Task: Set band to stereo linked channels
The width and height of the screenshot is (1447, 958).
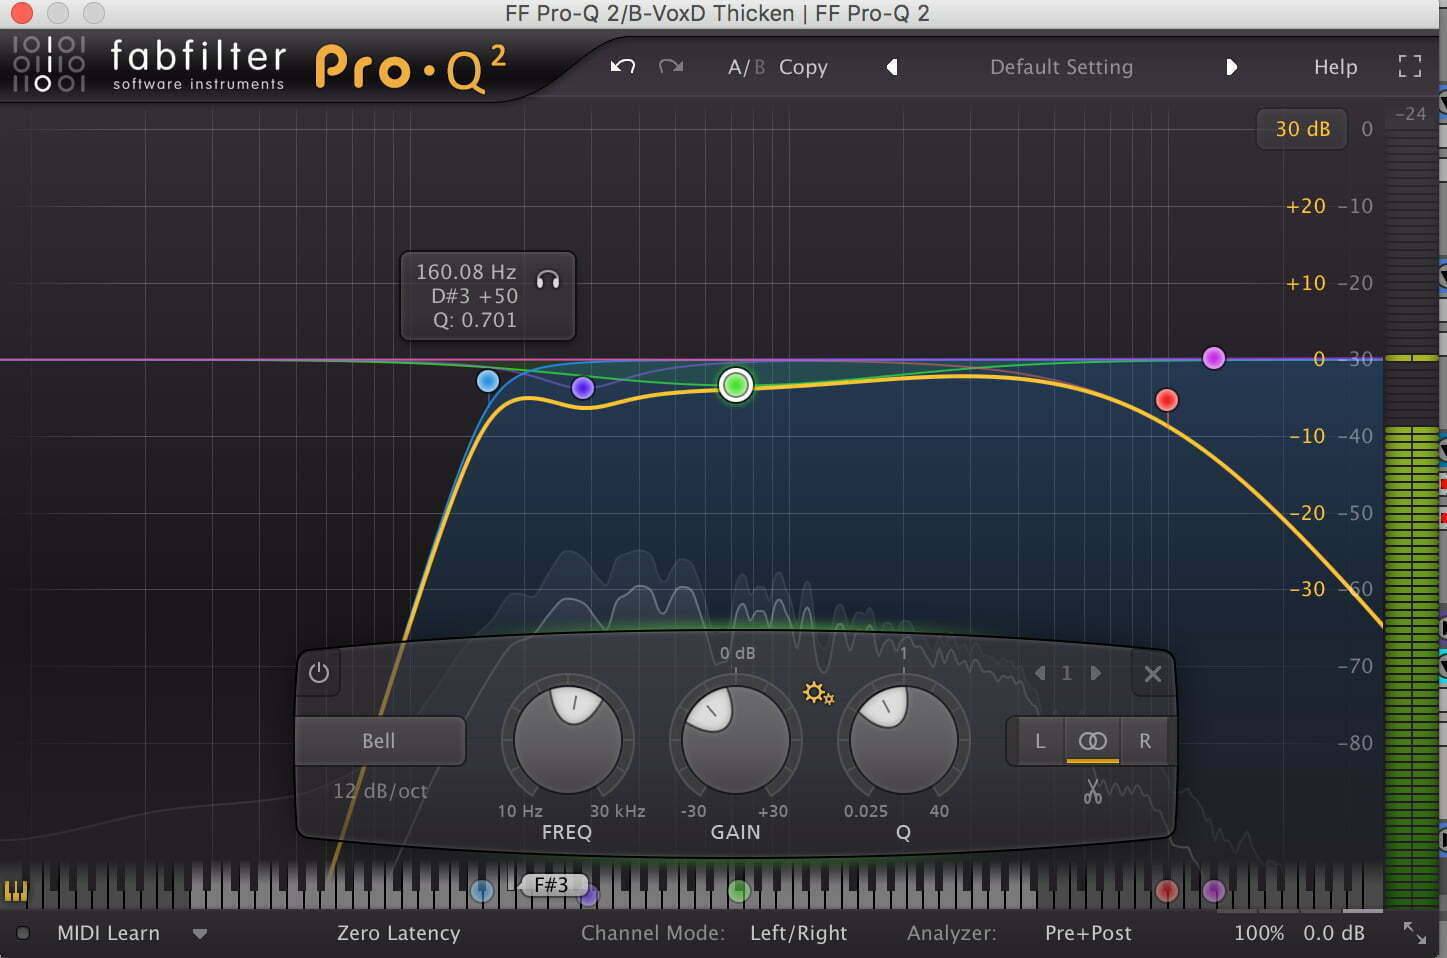Action: click(1092, 741)
